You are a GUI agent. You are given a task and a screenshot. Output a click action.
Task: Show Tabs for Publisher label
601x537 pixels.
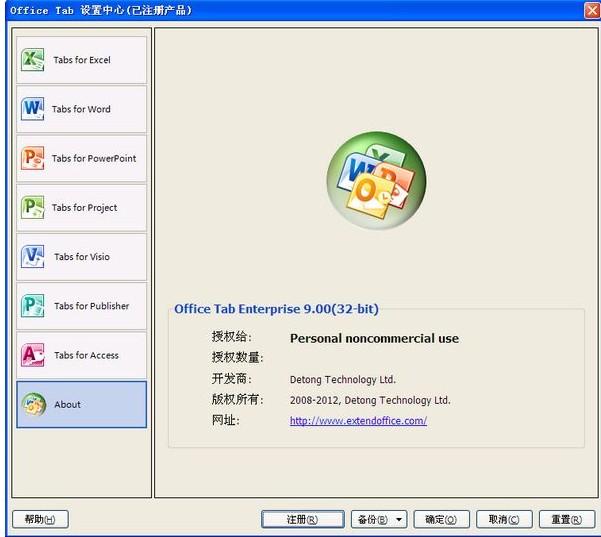point(92,306)
